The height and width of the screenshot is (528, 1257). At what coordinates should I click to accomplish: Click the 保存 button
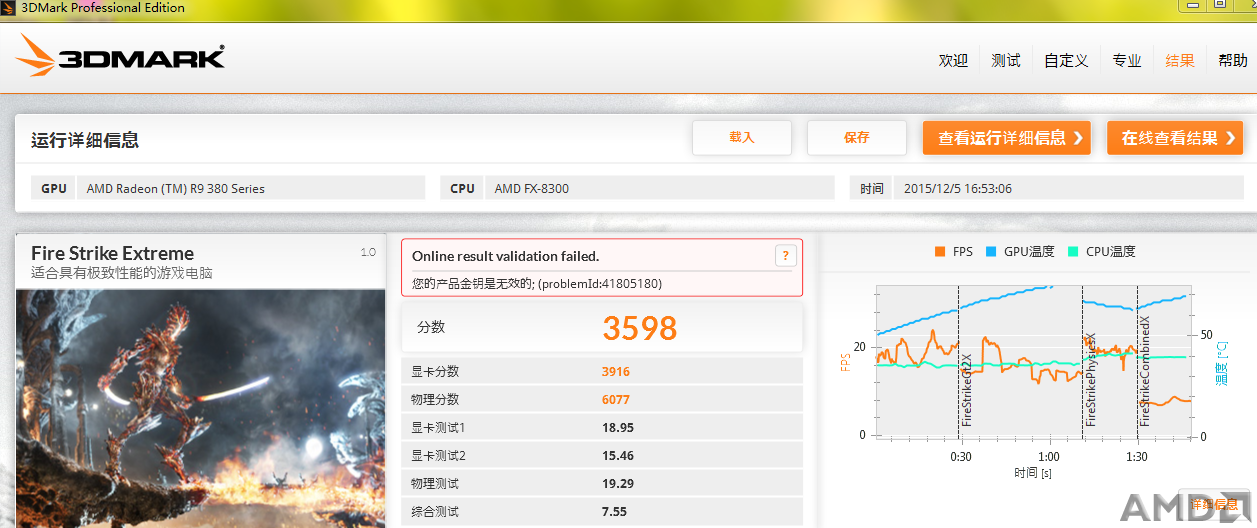(857, 138)
